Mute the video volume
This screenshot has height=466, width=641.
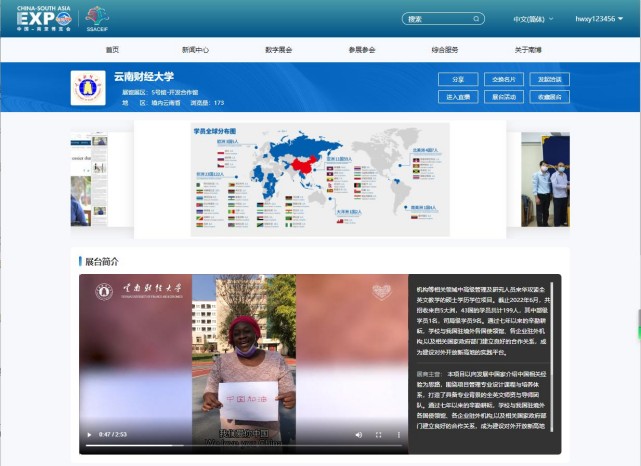click(x=359, y=435)
